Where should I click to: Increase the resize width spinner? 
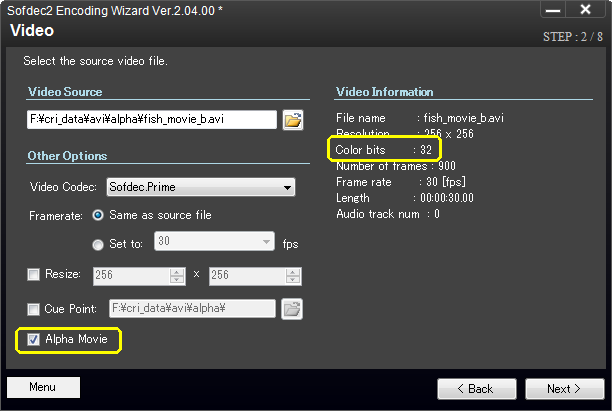[x=177, y=272]
